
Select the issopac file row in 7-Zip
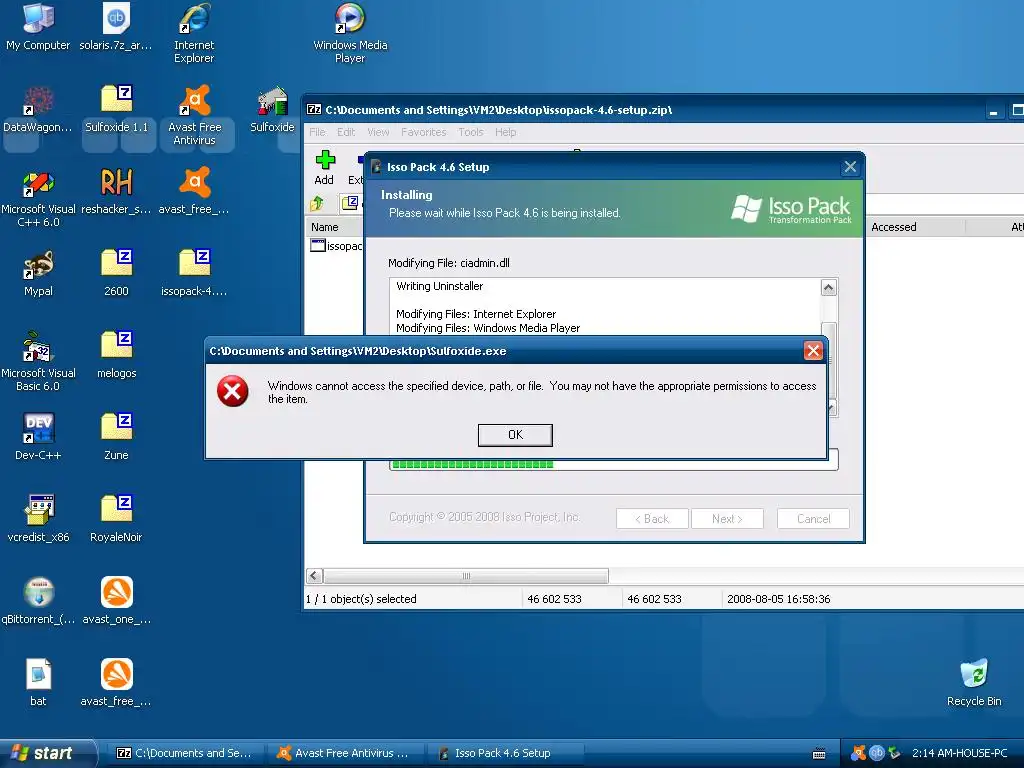click(x=336, y=246)
